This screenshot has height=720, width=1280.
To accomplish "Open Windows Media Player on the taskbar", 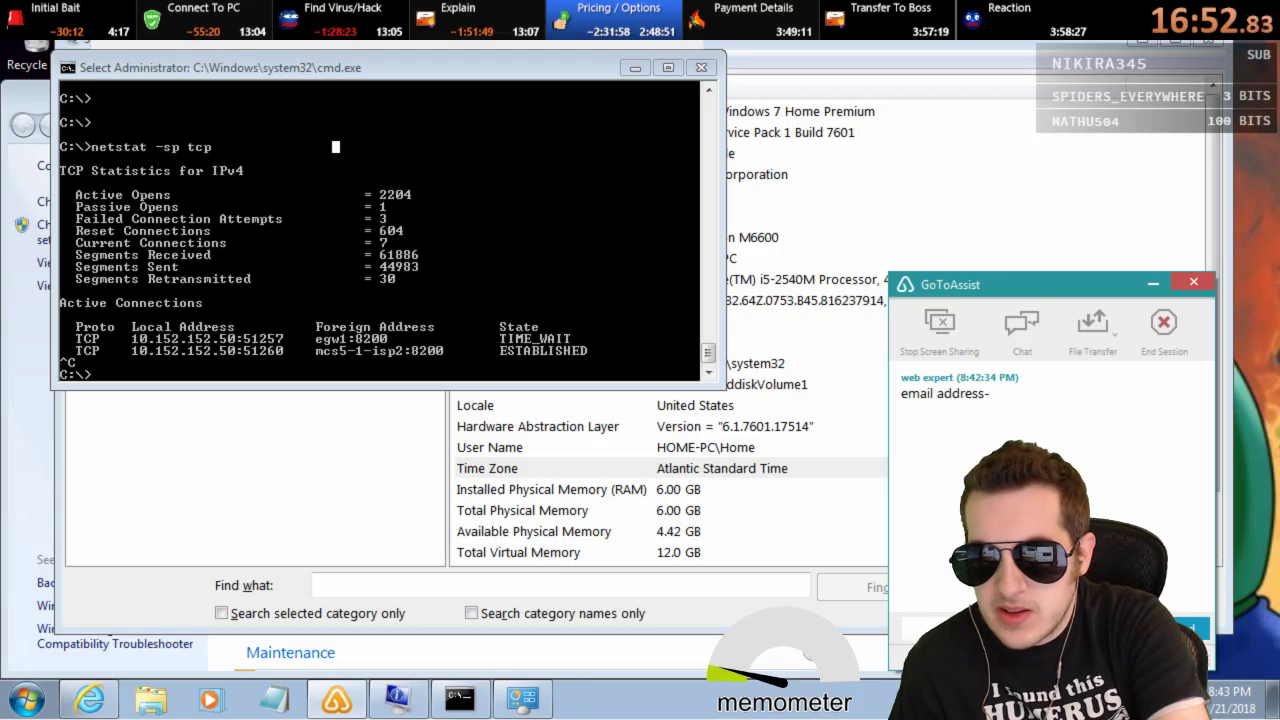I will coord(211,698).
